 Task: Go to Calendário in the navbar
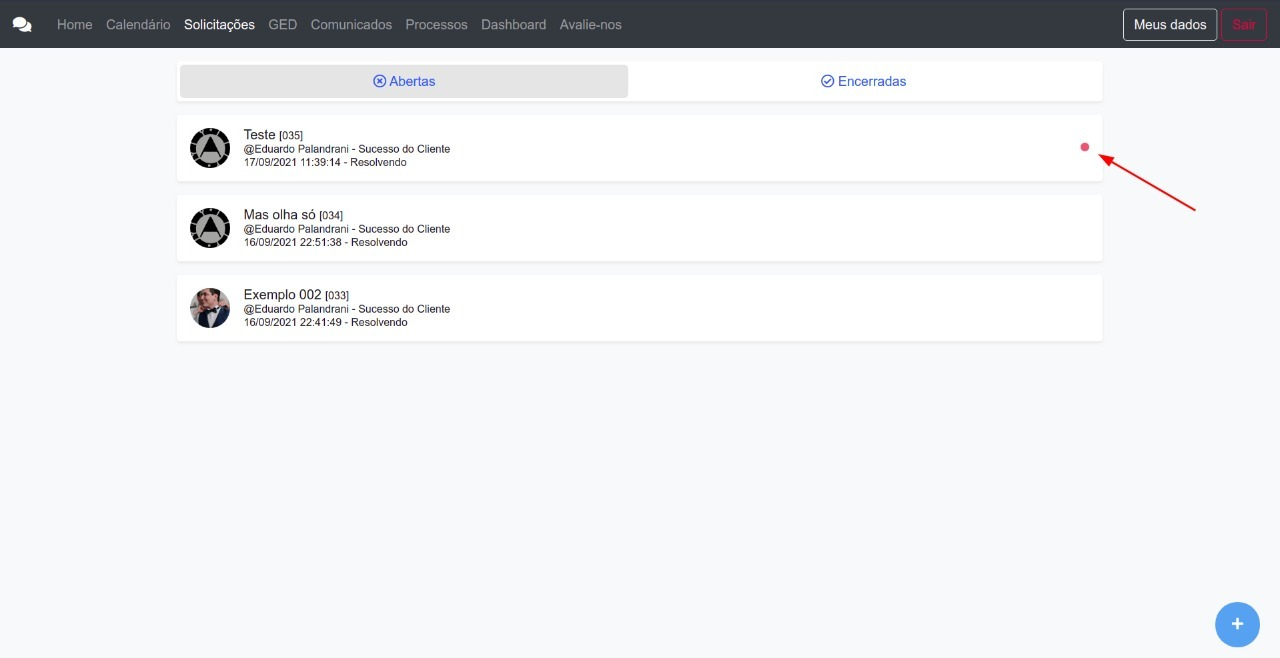[x=138, y=25]
